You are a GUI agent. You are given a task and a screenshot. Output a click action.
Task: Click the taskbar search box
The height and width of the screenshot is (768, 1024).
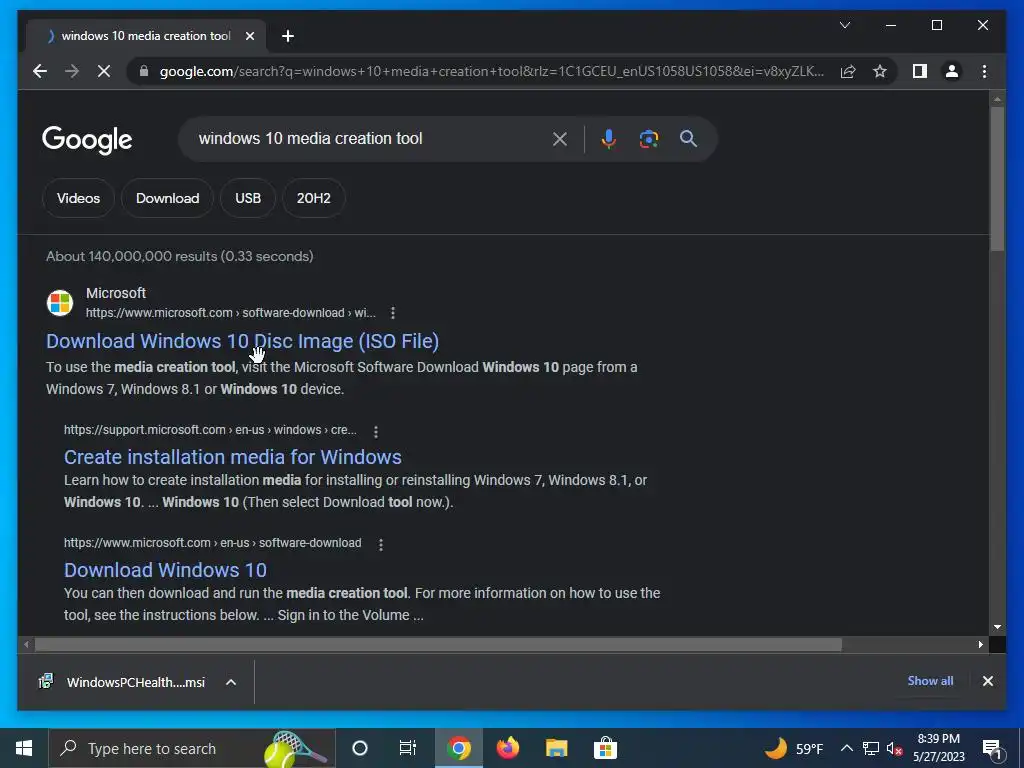[x=192, y=748]
